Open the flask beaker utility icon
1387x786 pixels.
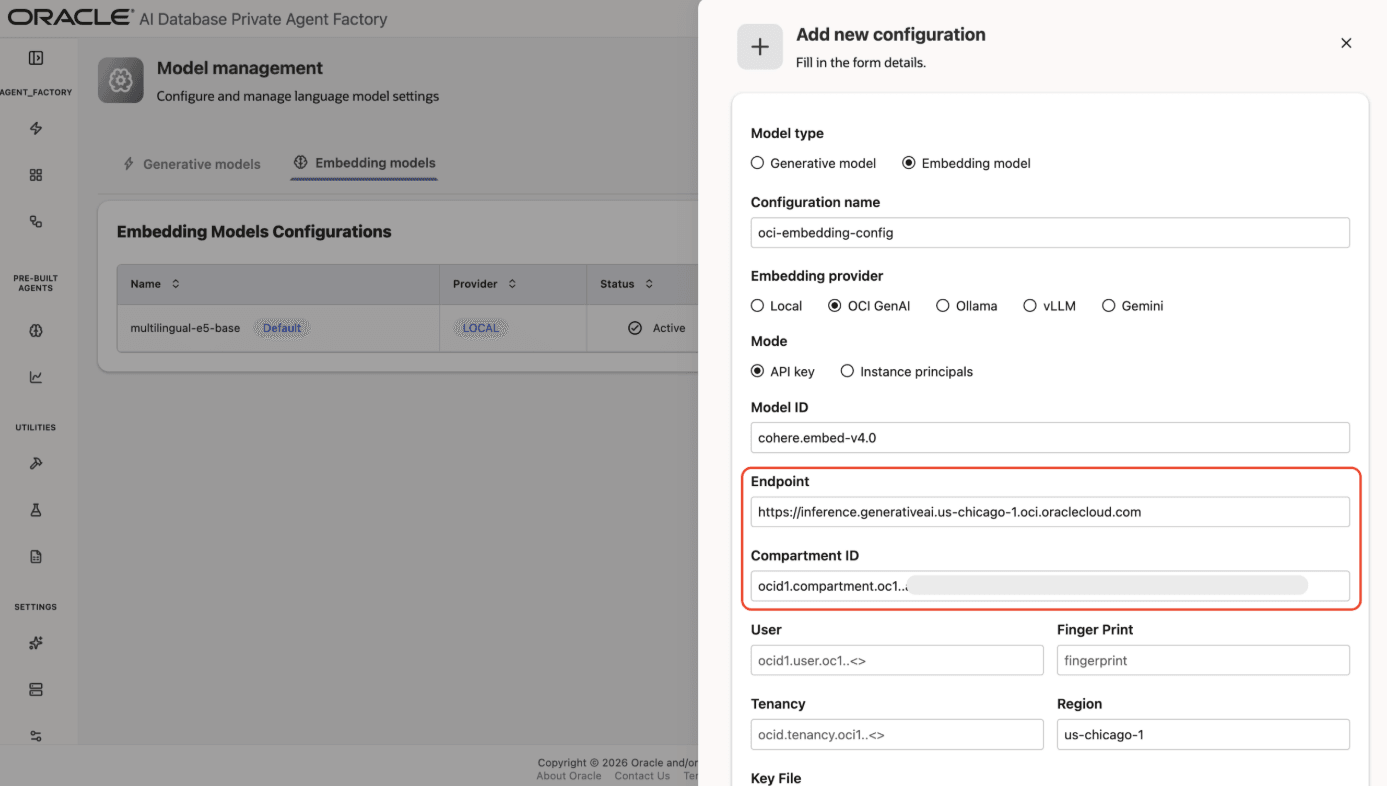pyautogui.click(x=36, y=510)
